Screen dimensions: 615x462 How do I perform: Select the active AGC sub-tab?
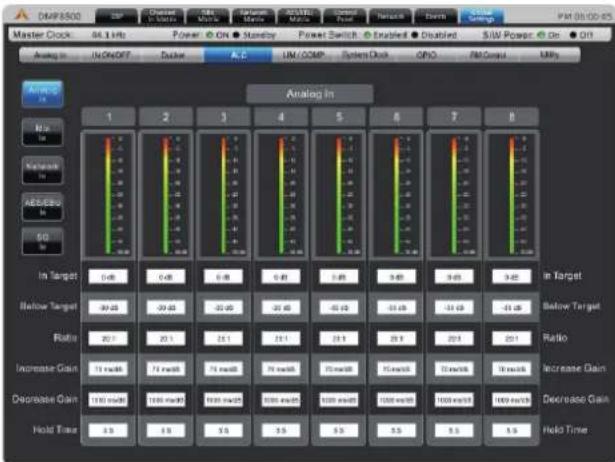pyautogui.click(x=238, y=55)
